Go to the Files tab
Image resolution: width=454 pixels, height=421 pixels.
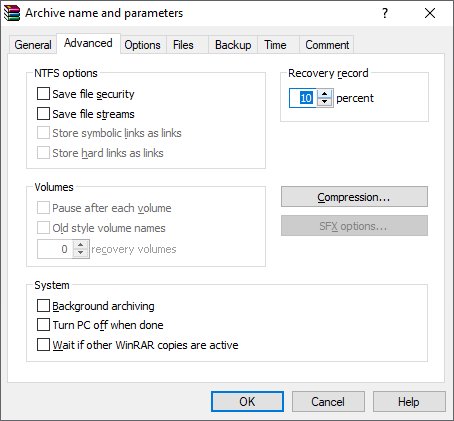(183, 45)
